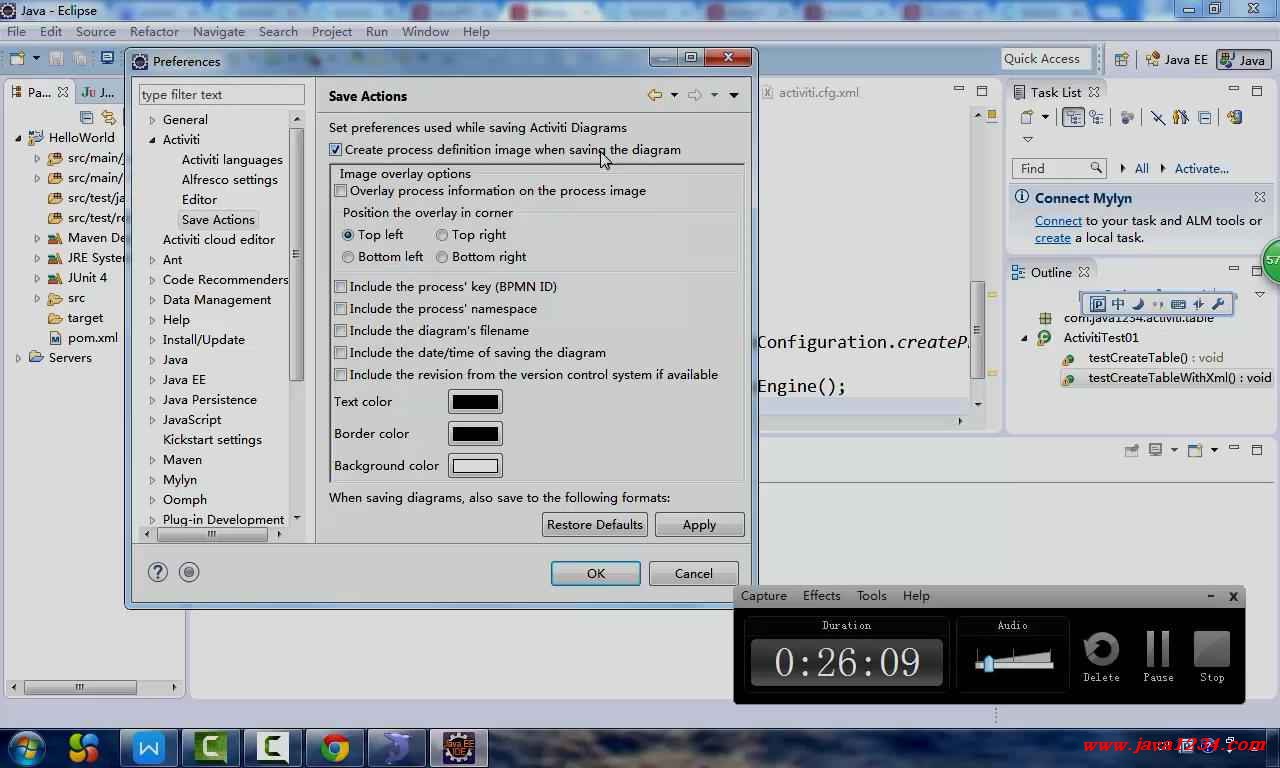Open the New Task dropdown arrow

[1045, 117]
